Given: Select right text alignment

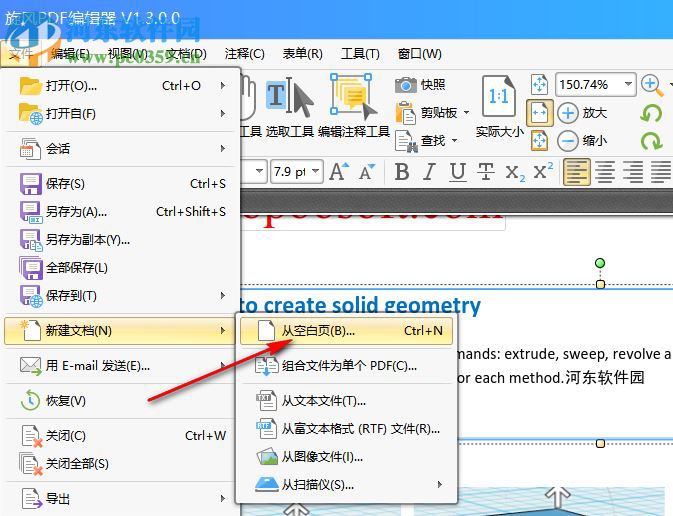Looking at the screenshot, I should coord(633,172).
